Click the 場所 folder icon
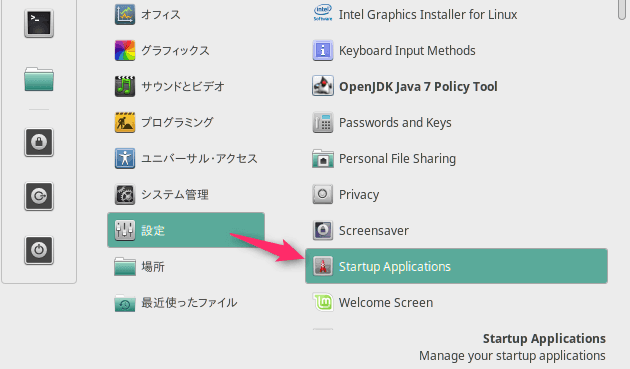The height and width of the screenshot is (369, 630). click(x=125, y=266)
